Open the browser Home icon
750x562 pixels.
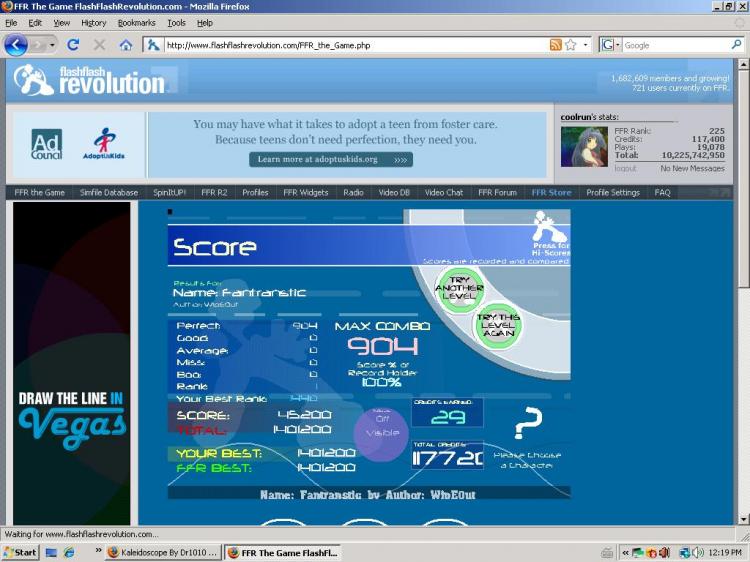[x=126, y=45]
